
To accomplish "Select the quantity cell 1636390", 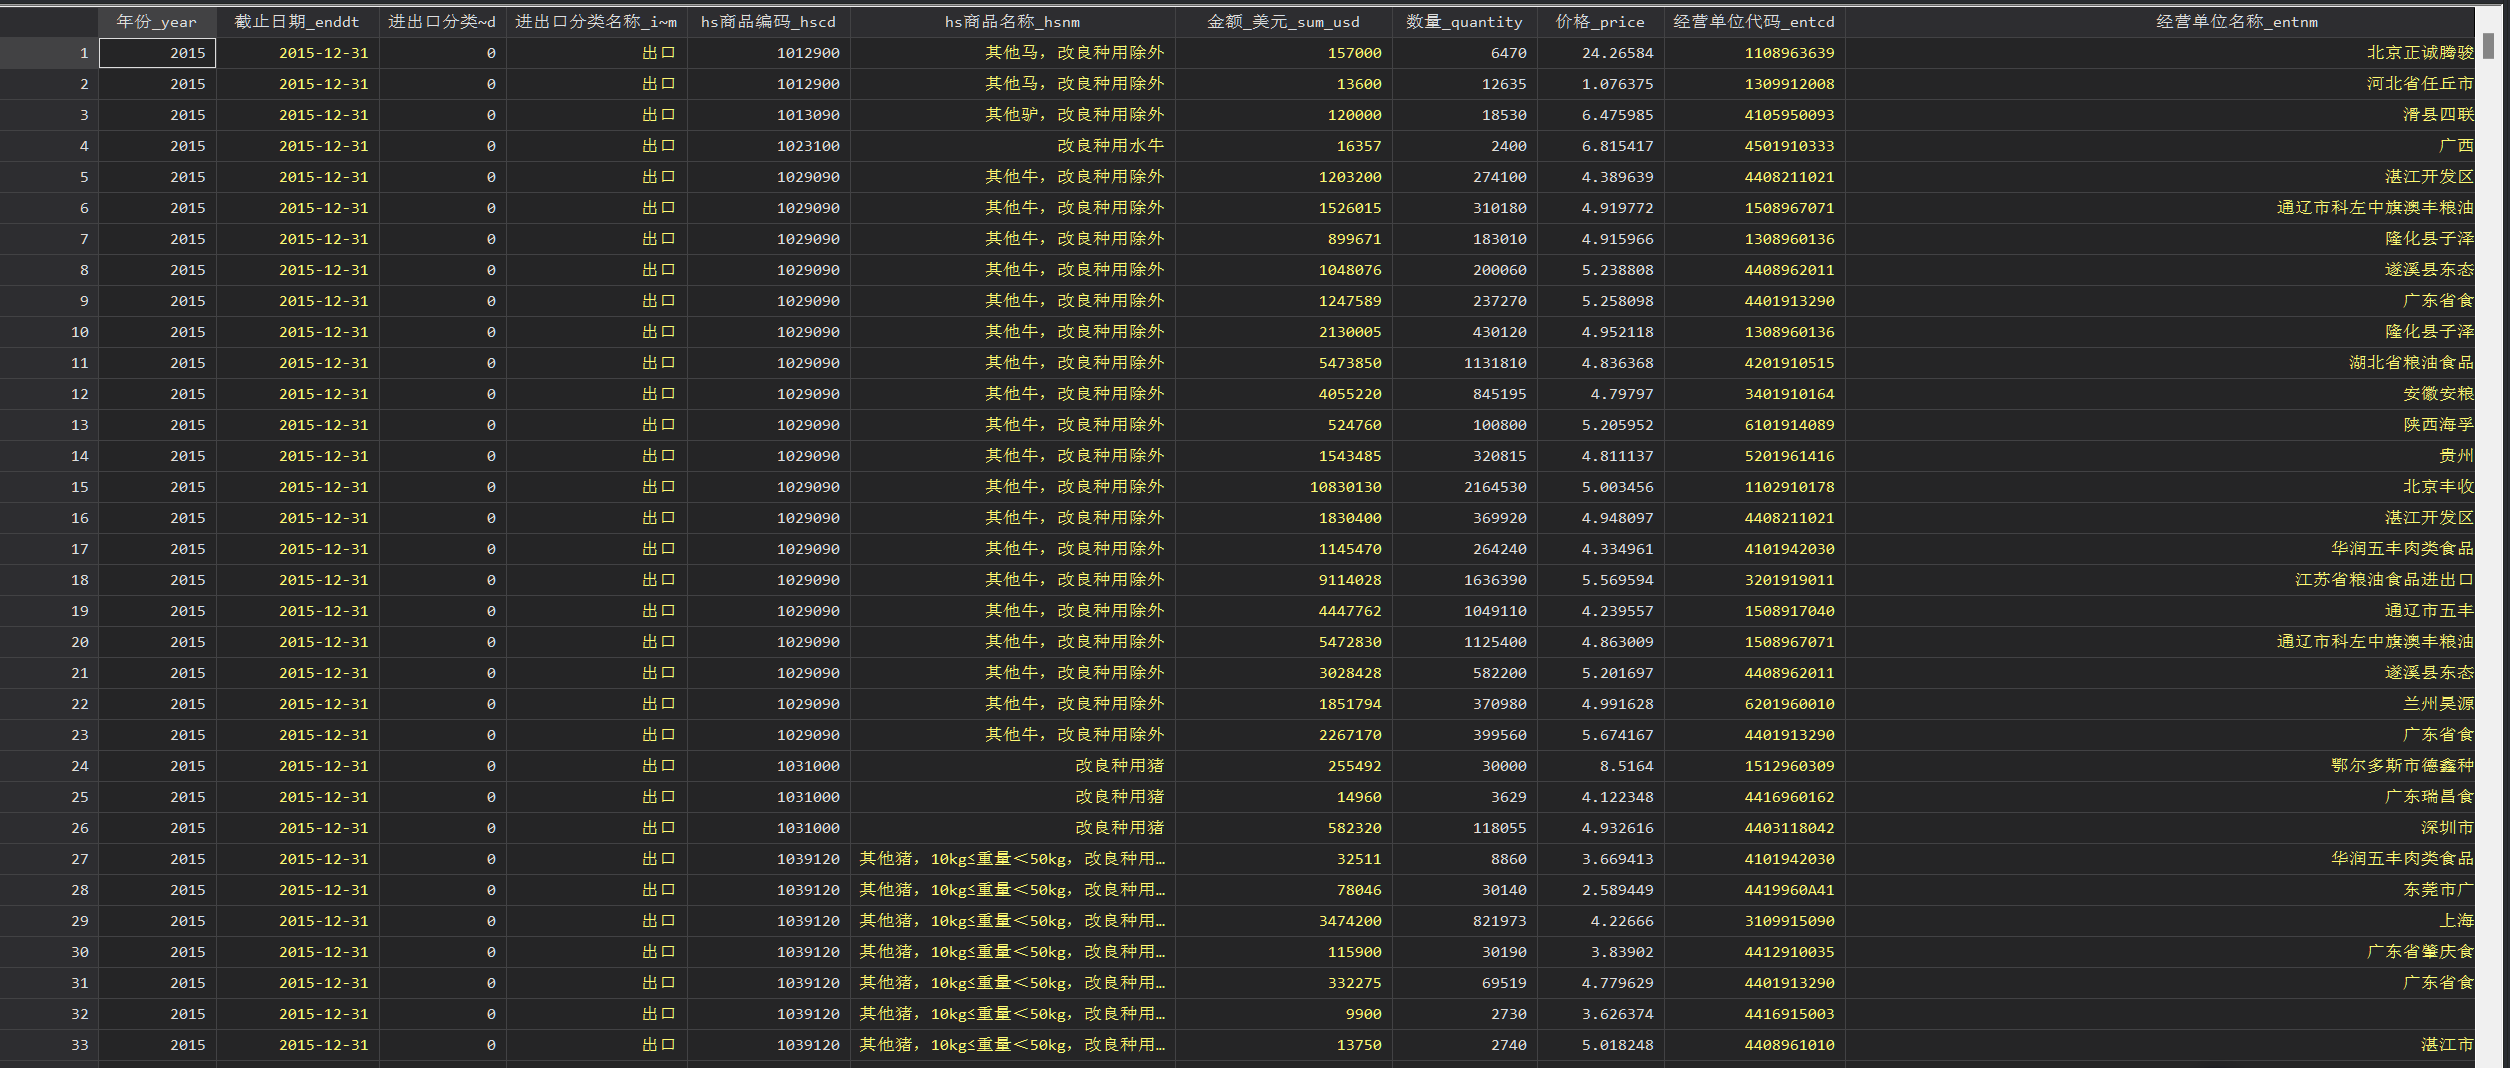I will pyautogui.click(x=1464, y=580).
